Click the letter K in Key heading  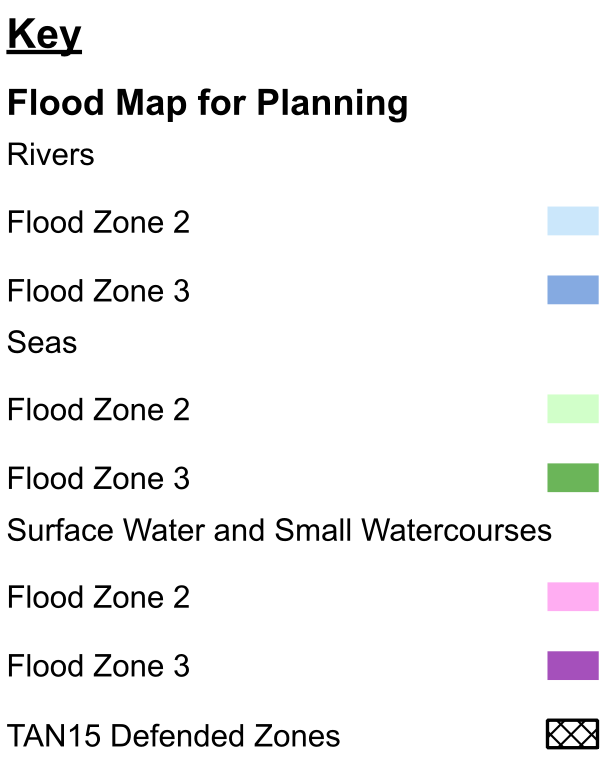[21, 33]
